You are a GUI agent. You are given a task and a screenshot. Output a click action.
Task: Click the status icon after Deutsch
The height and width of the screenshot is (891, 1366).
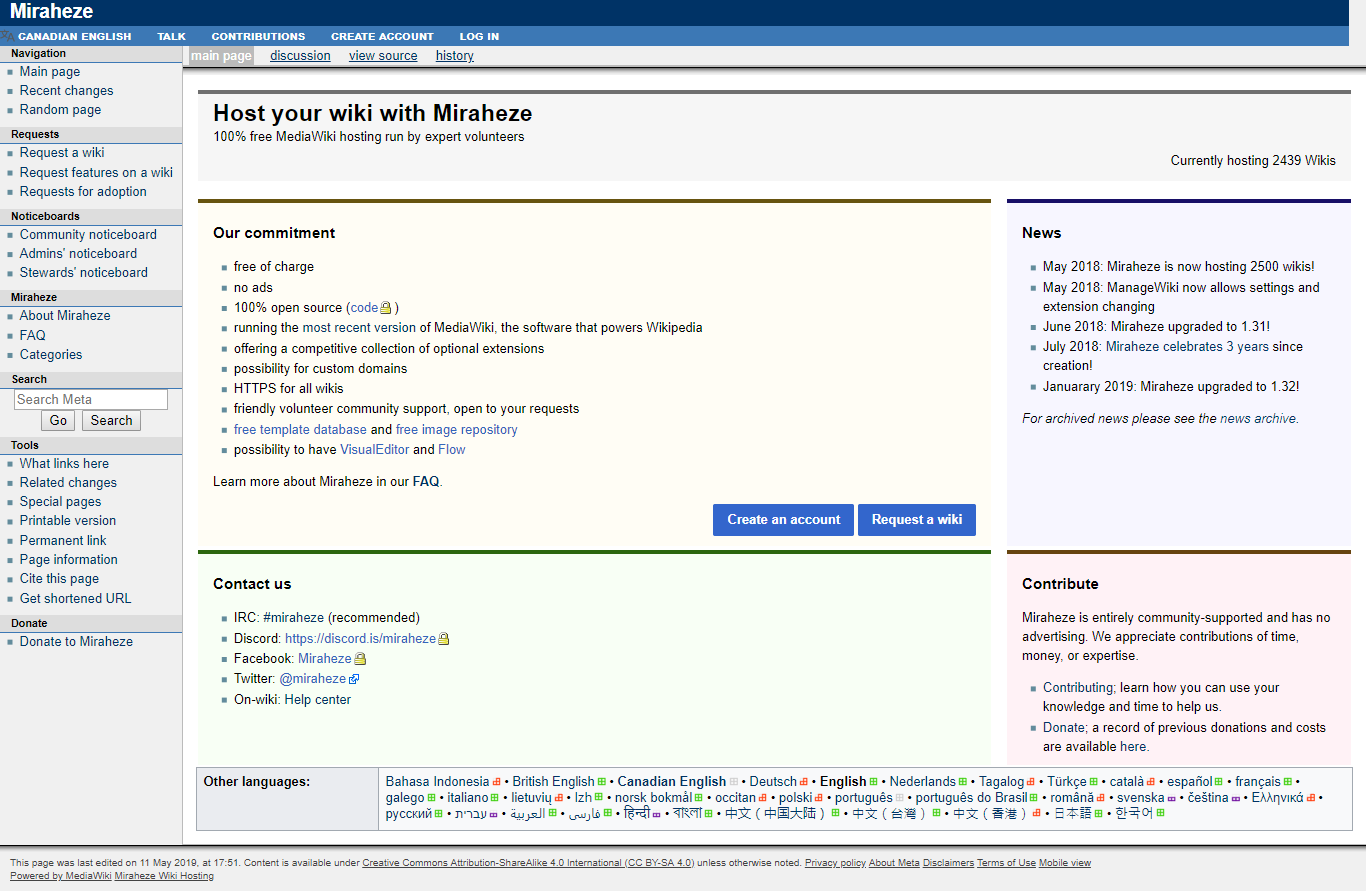(804, 782)
